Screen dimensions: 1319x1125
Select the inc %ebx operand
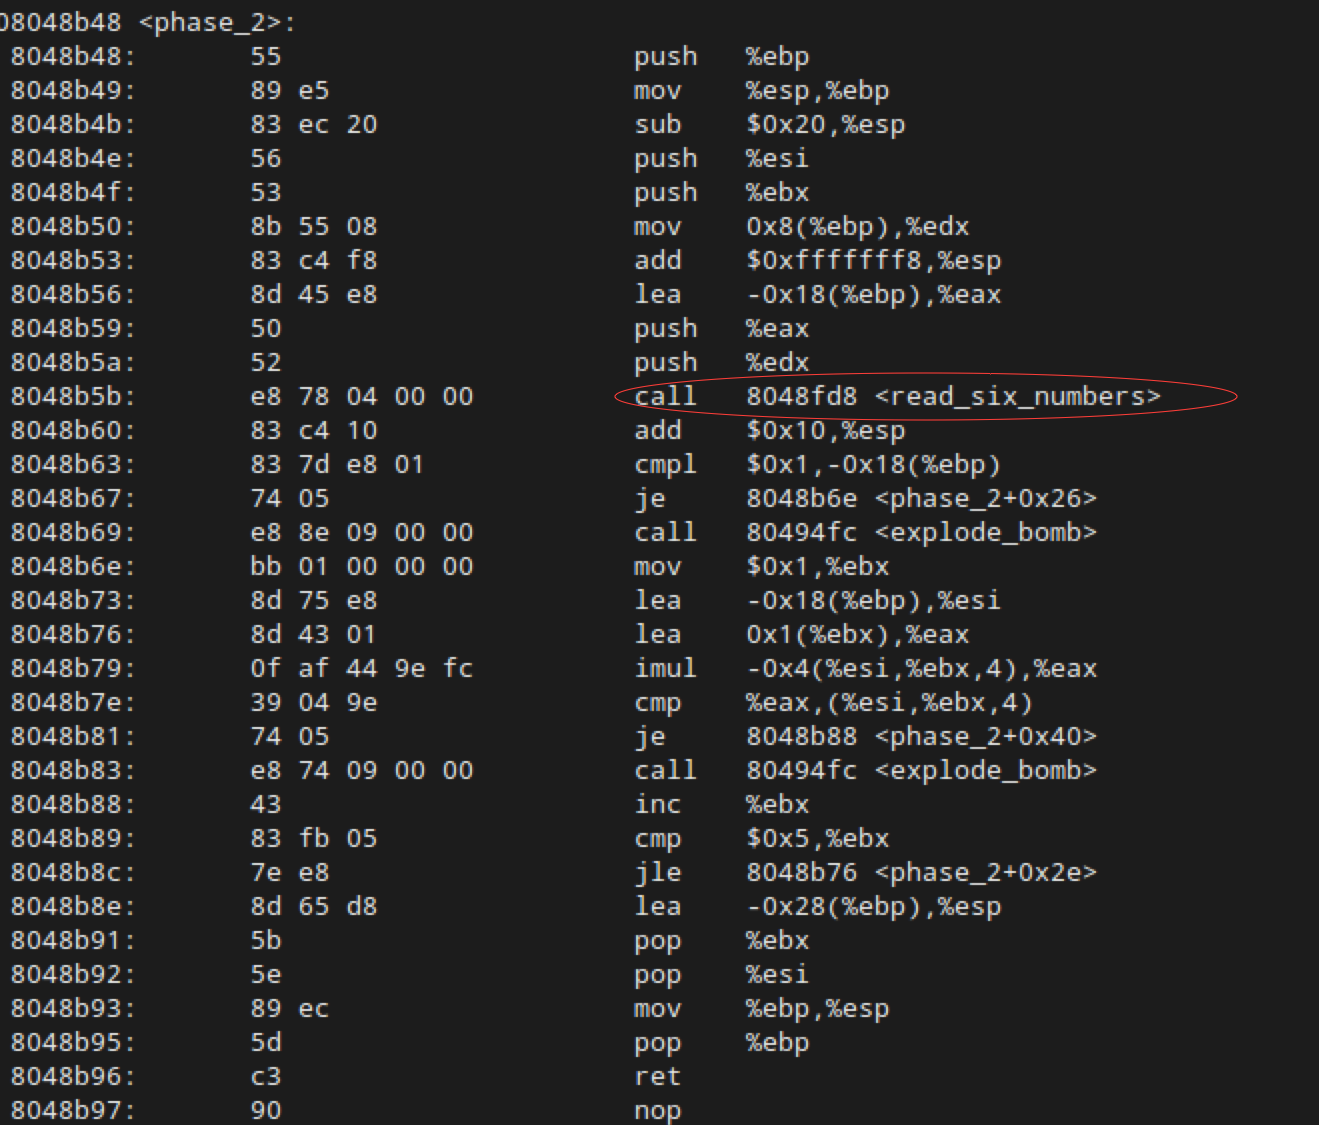coord(777,804)
